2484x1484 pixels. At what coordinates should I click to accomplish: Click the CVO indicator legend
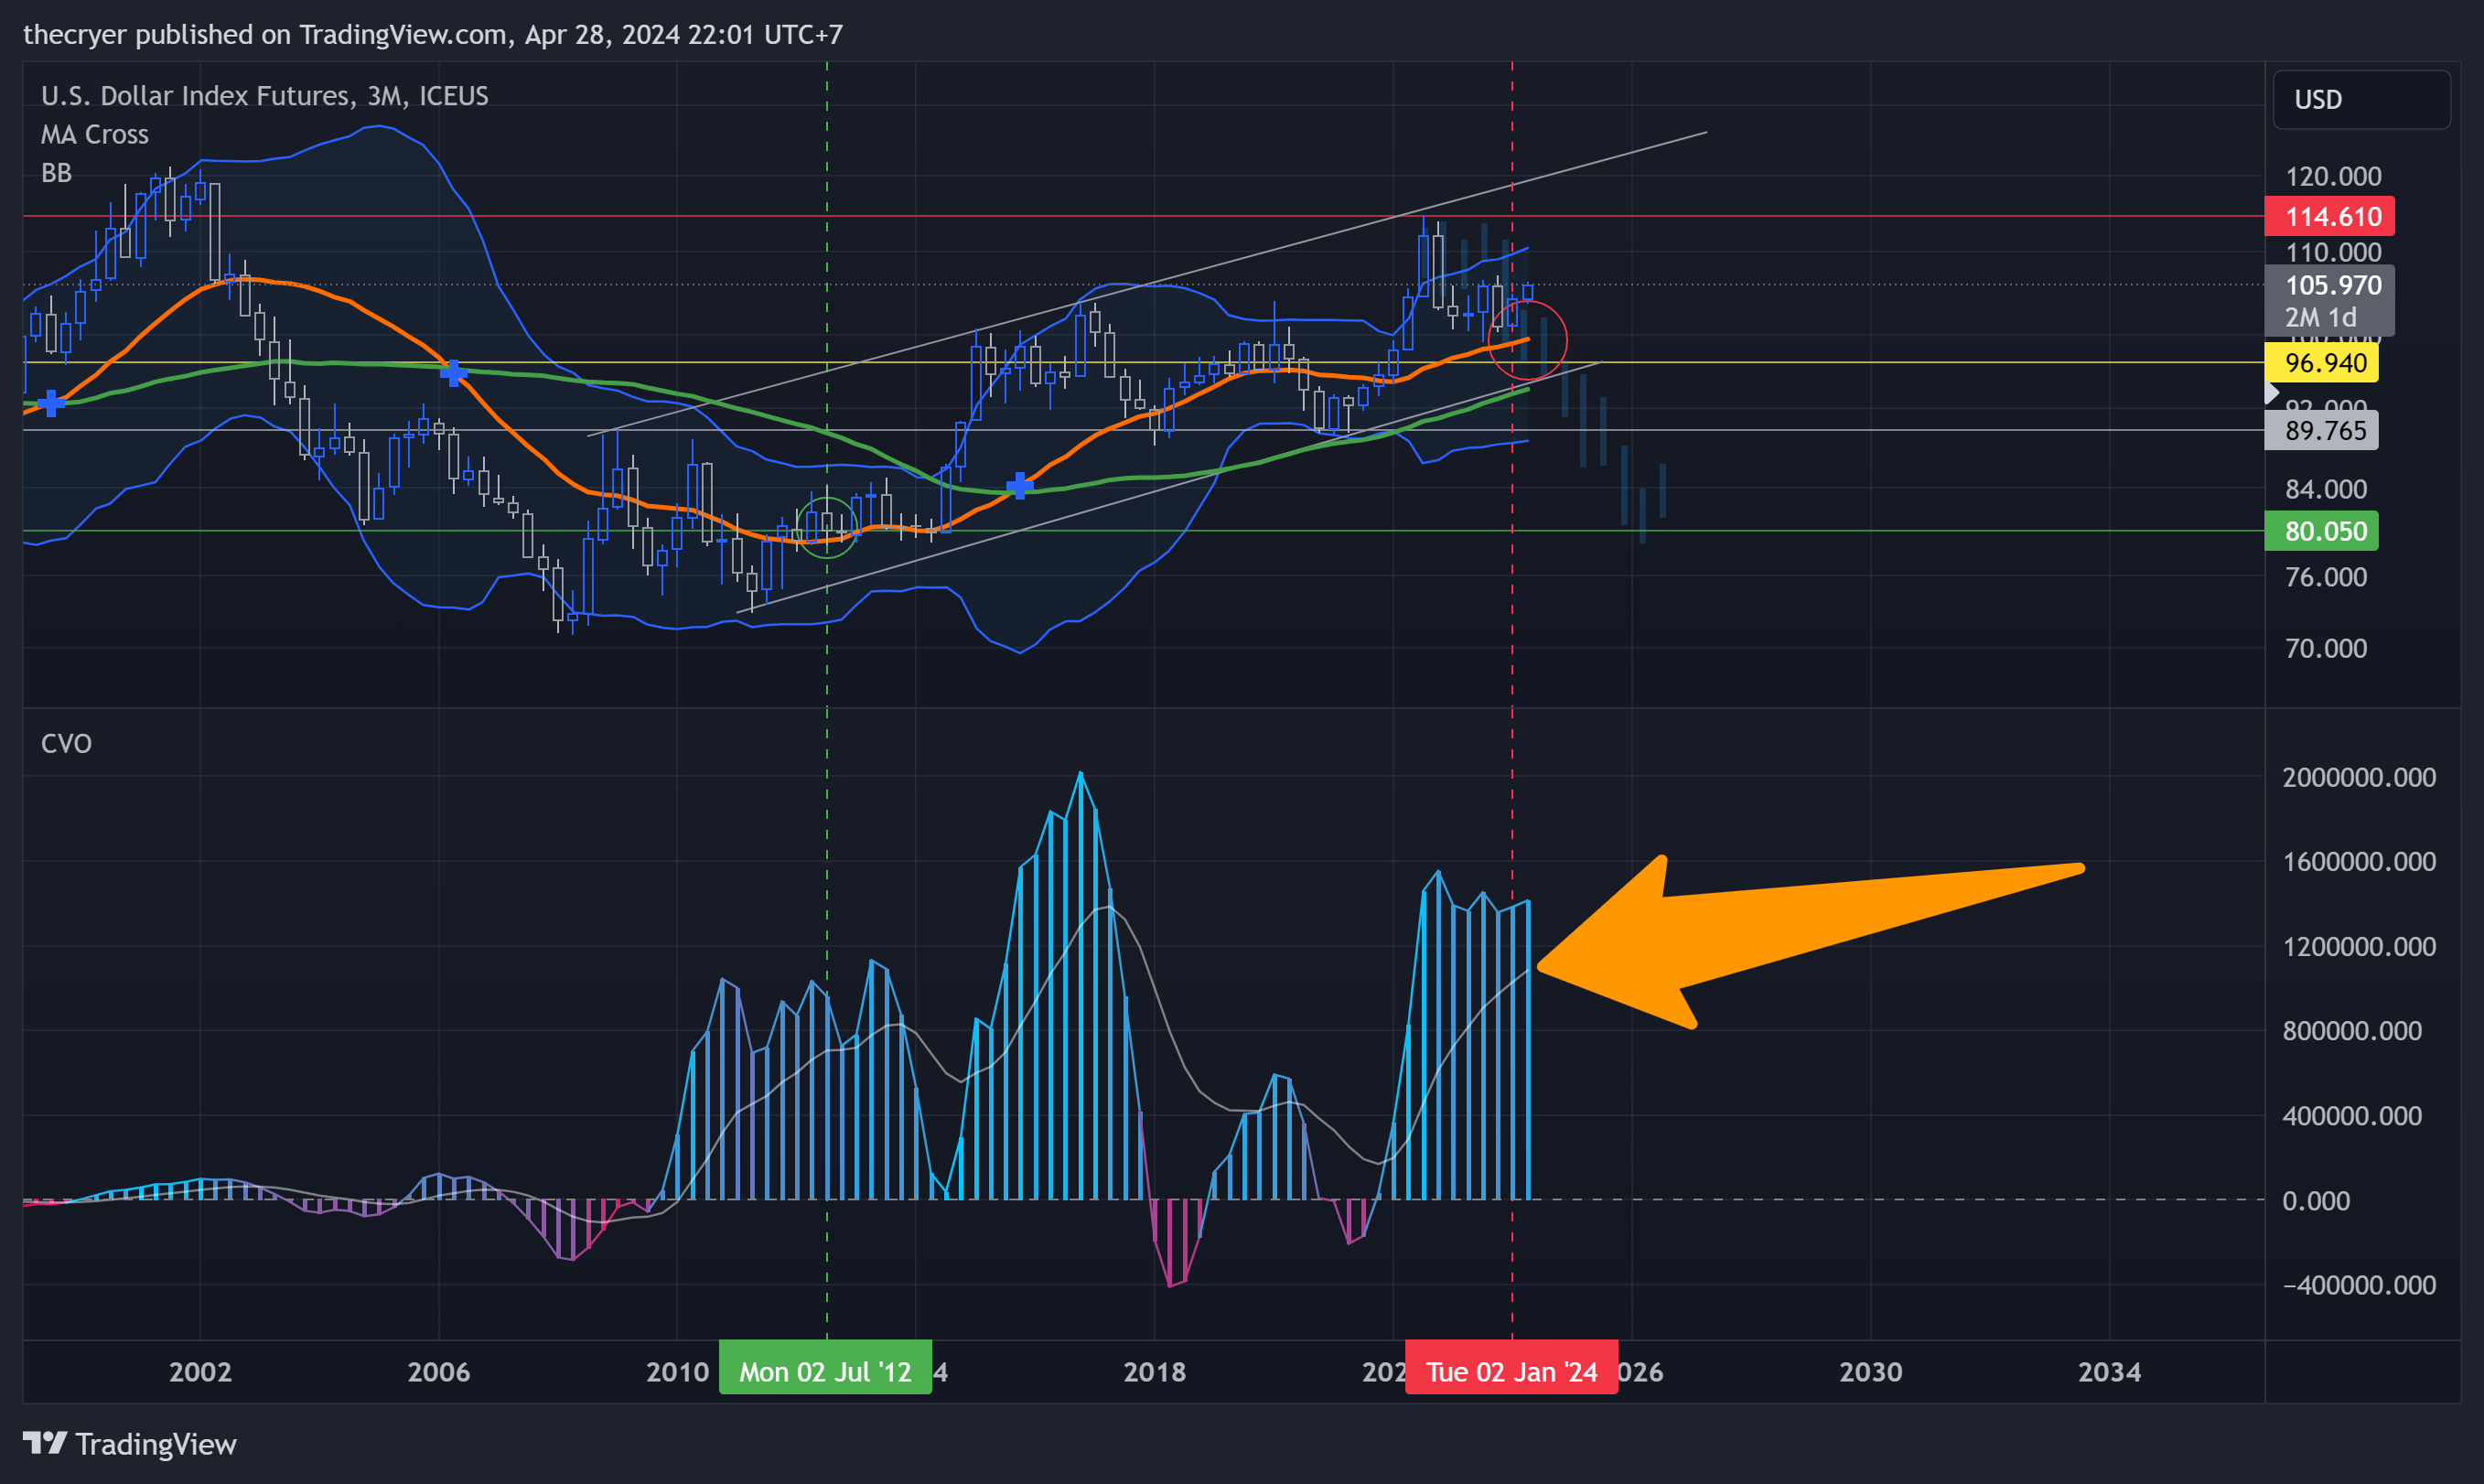66,743
